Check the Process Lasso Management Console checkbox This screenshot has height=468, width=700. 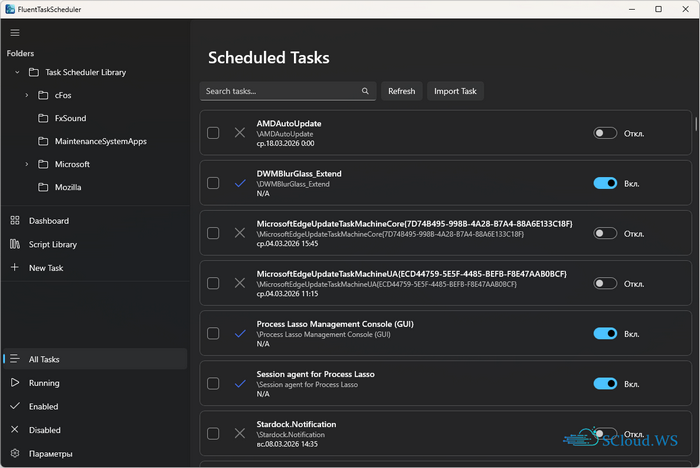(x=213, y=334)
